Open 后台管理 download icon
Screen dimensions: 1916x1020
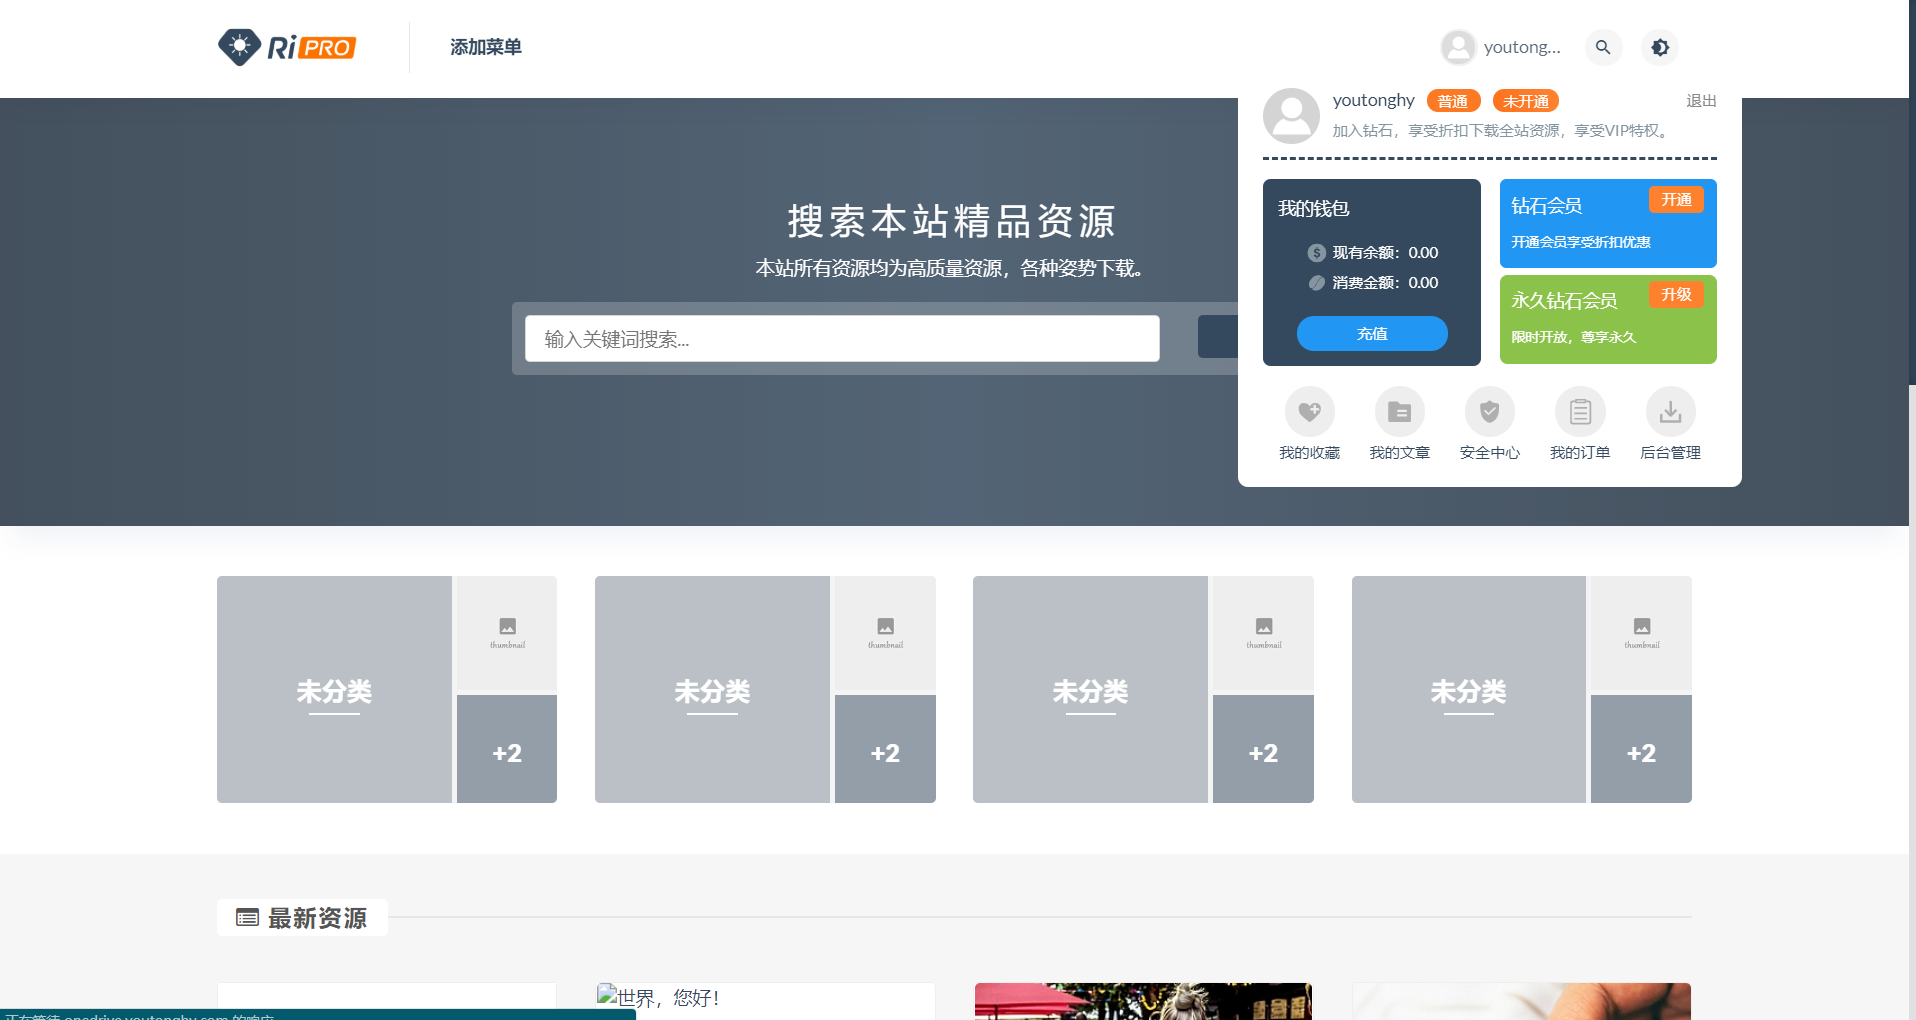(1671, 412)
